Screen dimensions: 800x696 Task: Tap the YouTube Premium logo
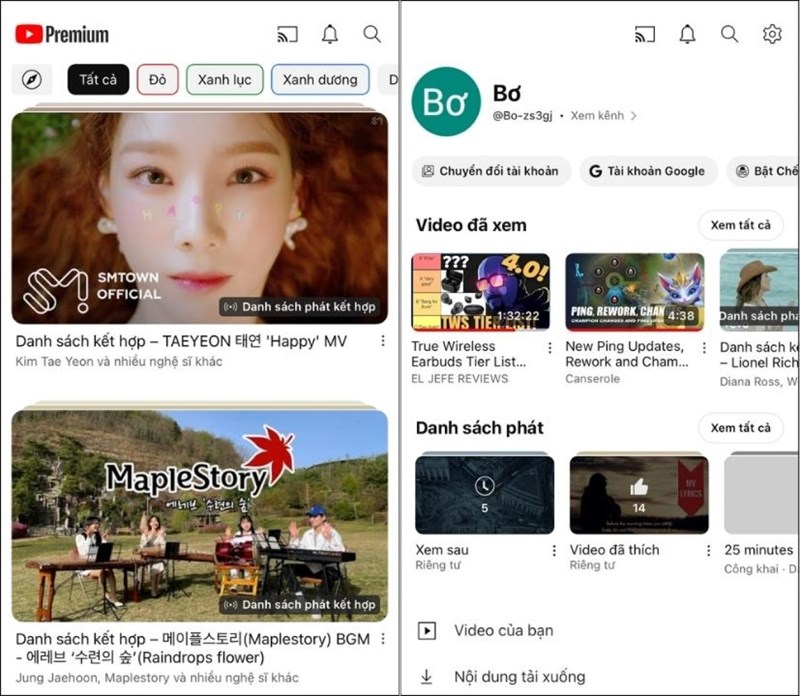(x=62, y=35)
